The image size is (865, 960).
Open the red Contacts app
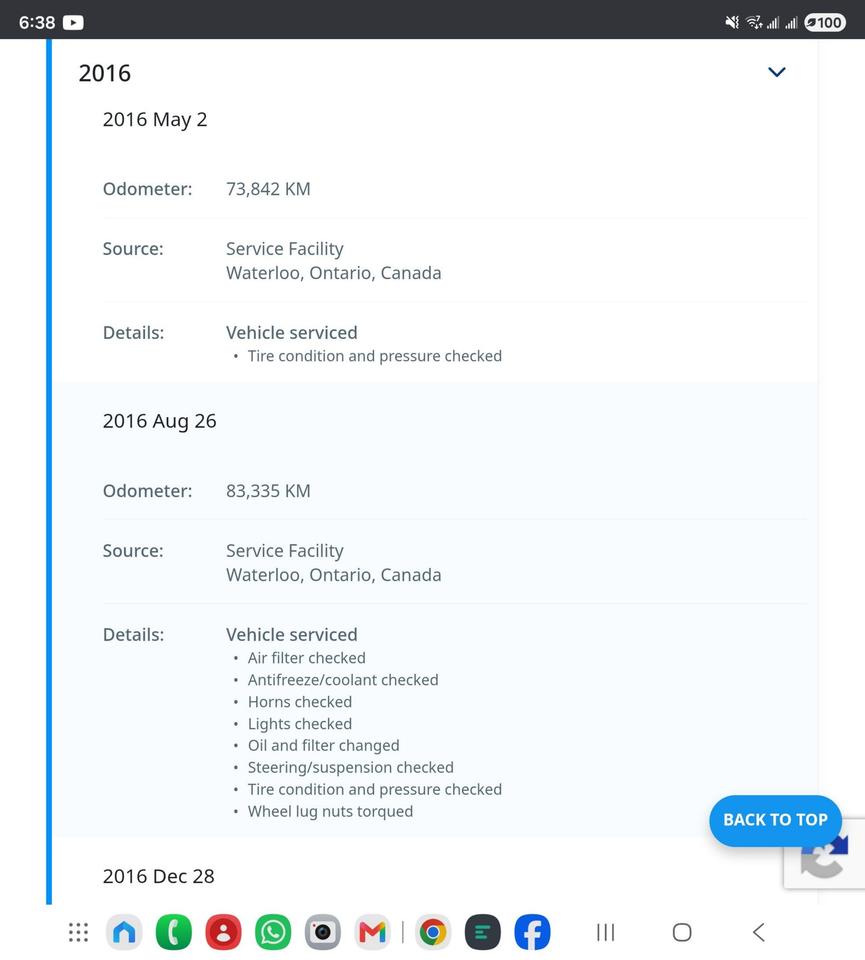click(223, 932)
